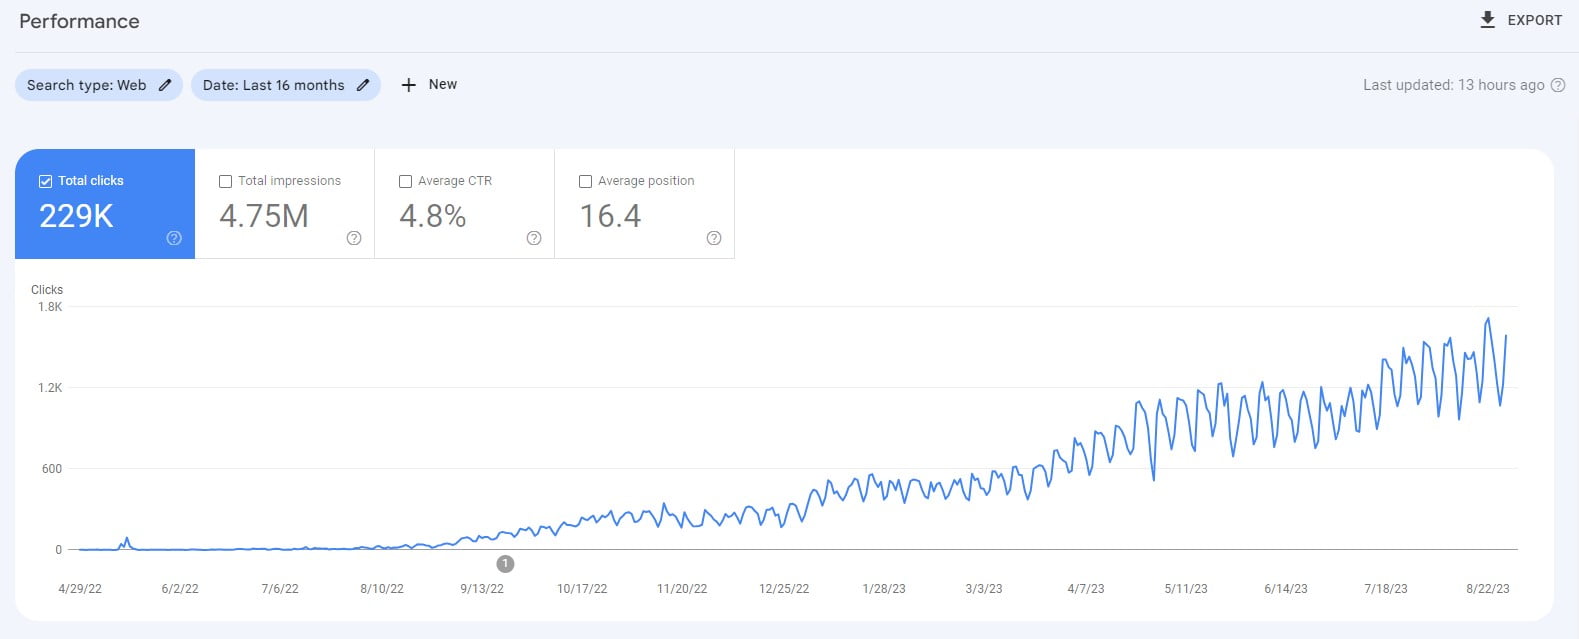Select the 229K total clicks value

(x=76, y=216)
